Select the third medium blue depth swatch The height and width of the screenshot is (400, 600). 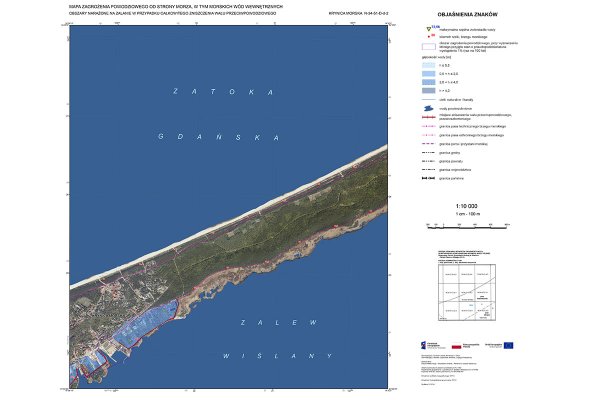coord(429,82)
